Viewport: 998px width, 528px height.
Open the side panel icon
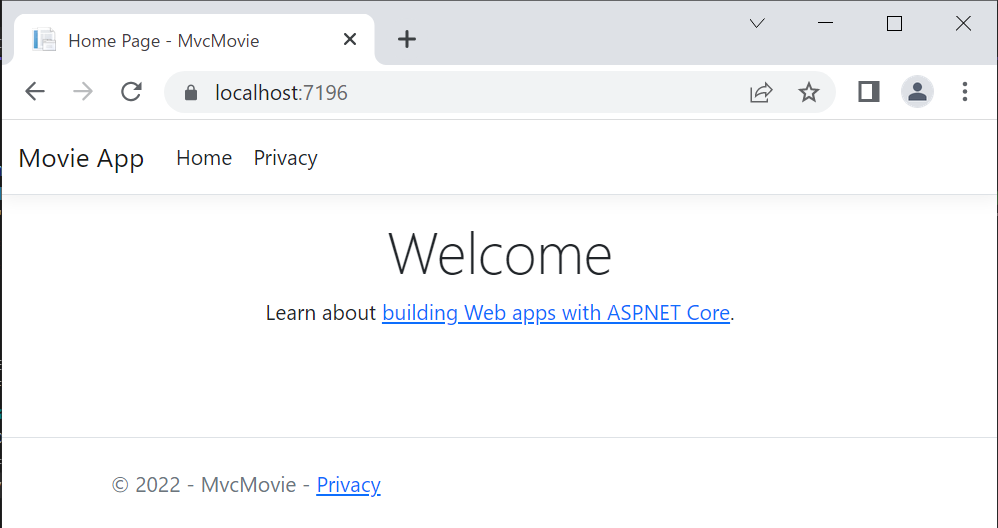click(869, 92)
